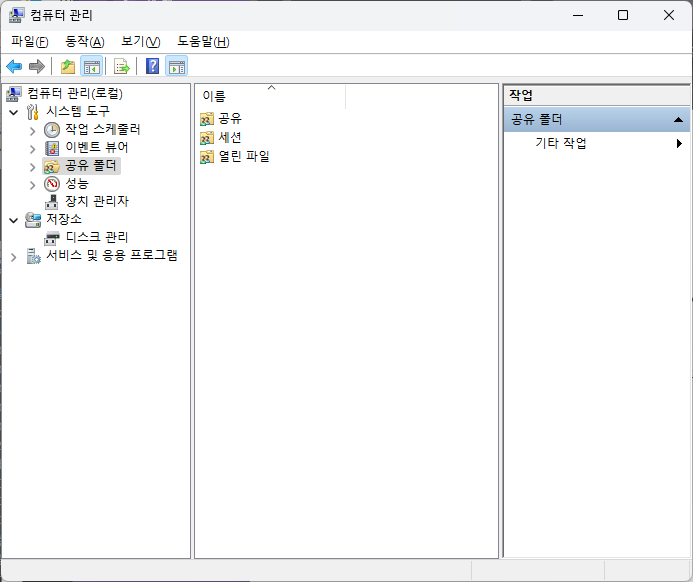Toggle Show/Hide Console Tree toolbar icon
The width and height of the screenshot is (693, 582).
[91, 67]
